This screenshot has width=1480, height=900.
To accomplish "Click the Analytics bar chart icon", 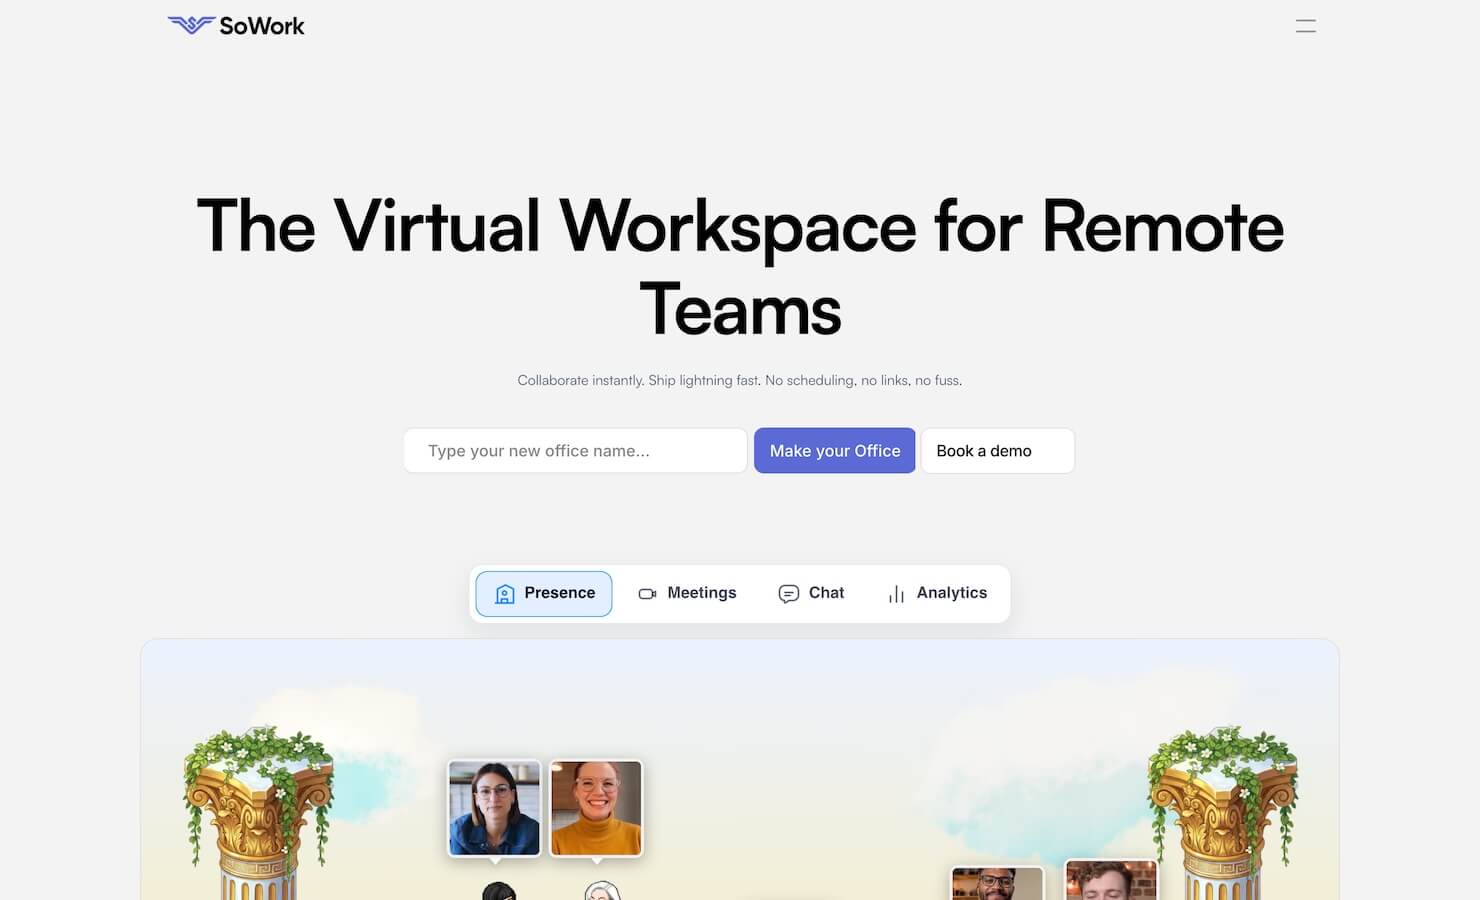I will point(896,594).
